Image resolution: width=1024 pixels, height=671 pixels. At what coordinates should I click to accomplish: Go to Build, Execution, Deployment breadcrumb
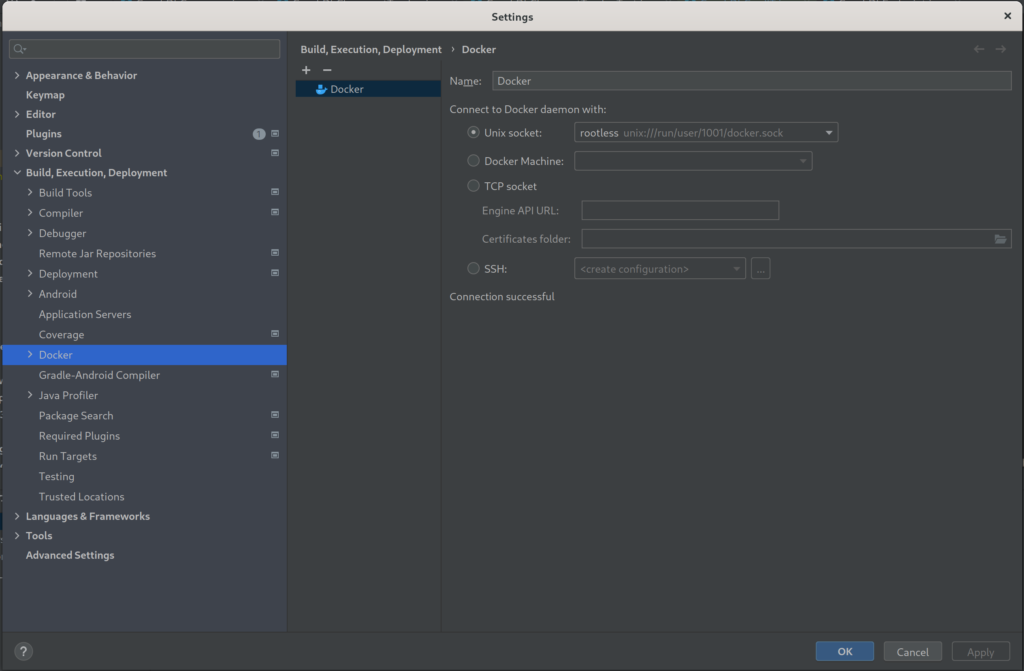click(x=371, y=49)
